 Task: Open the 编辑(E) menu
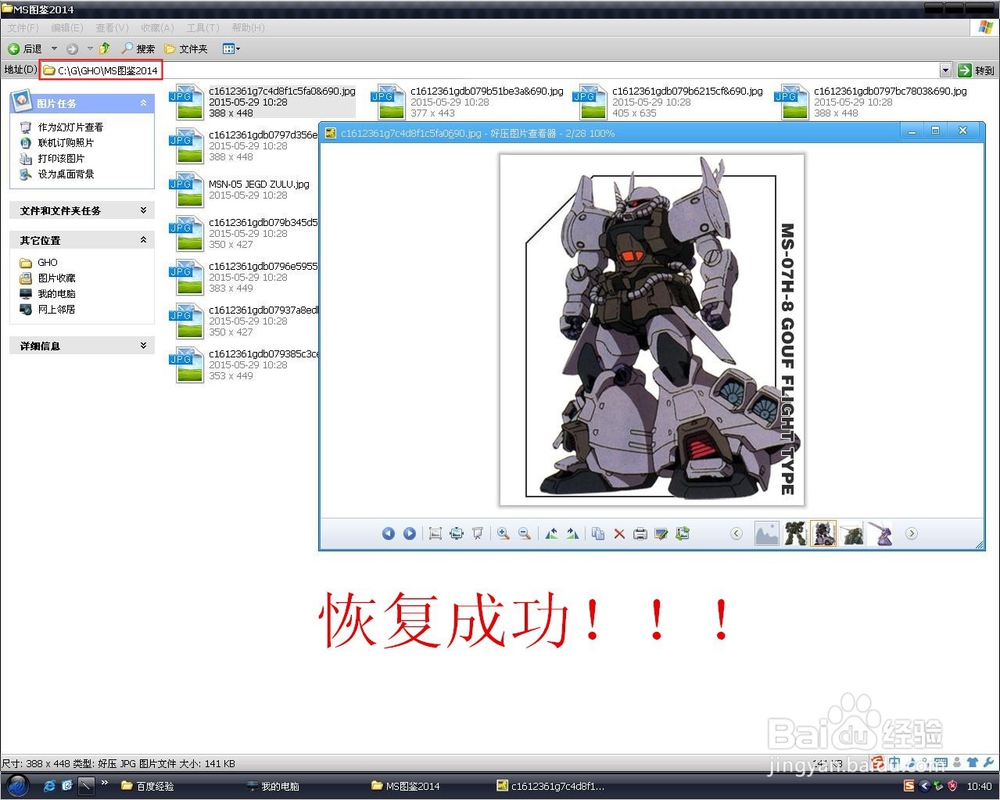pyautogui.click(x=67, y=27)
